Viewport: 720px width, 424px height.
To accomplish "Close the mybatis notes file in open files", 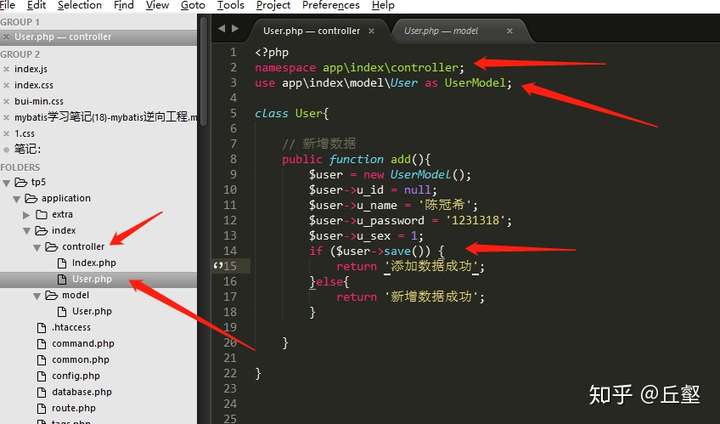I will pos(6,118).
